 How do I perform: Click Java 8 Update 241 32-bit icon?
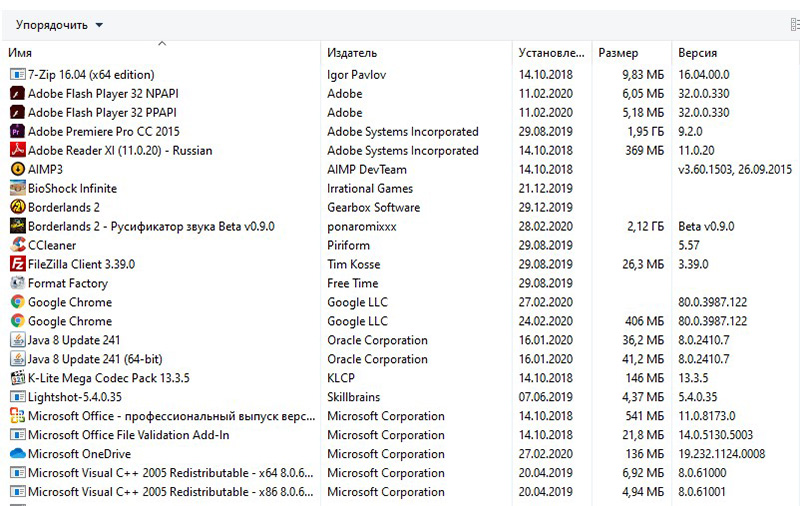tap(17, 340)
